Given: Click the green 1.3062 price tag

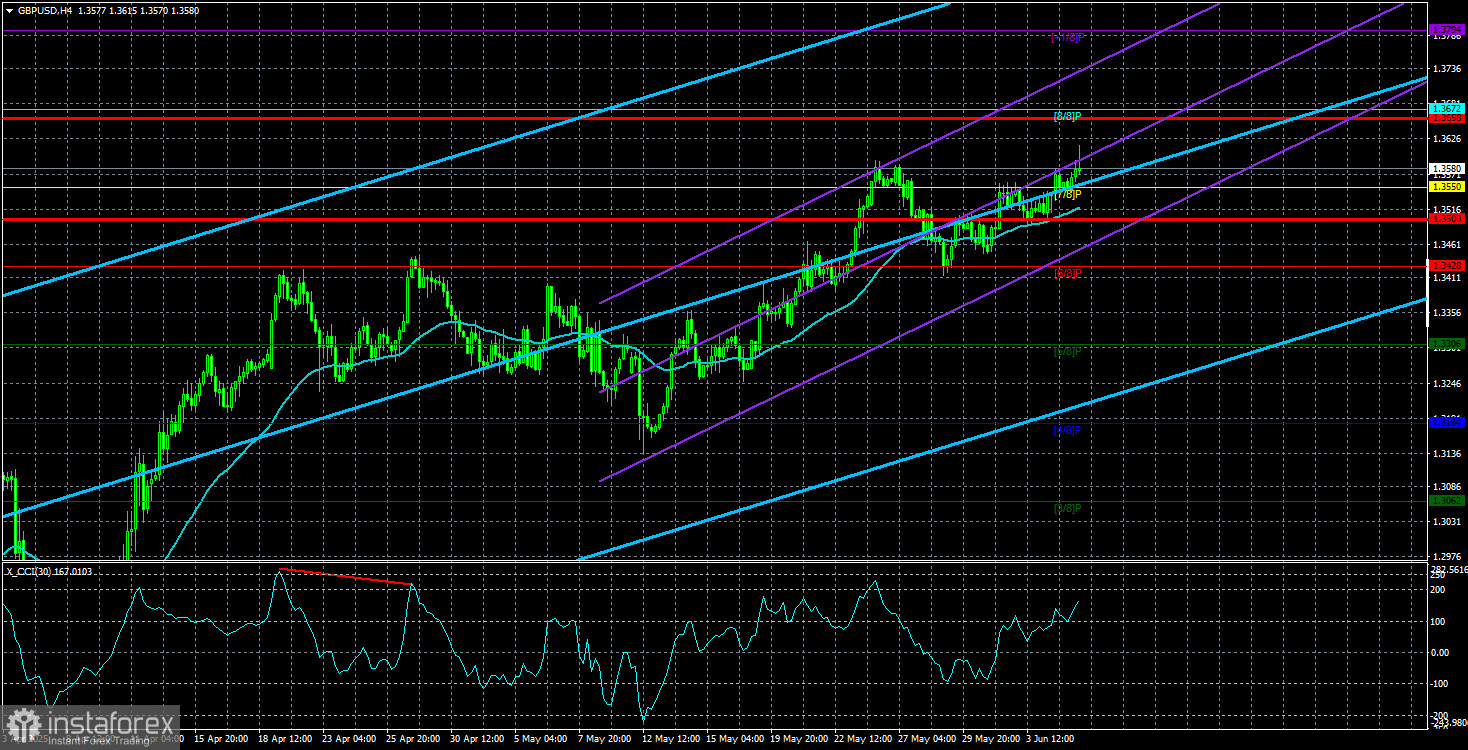Looking at the screenshot, I should pos(1447,501).
